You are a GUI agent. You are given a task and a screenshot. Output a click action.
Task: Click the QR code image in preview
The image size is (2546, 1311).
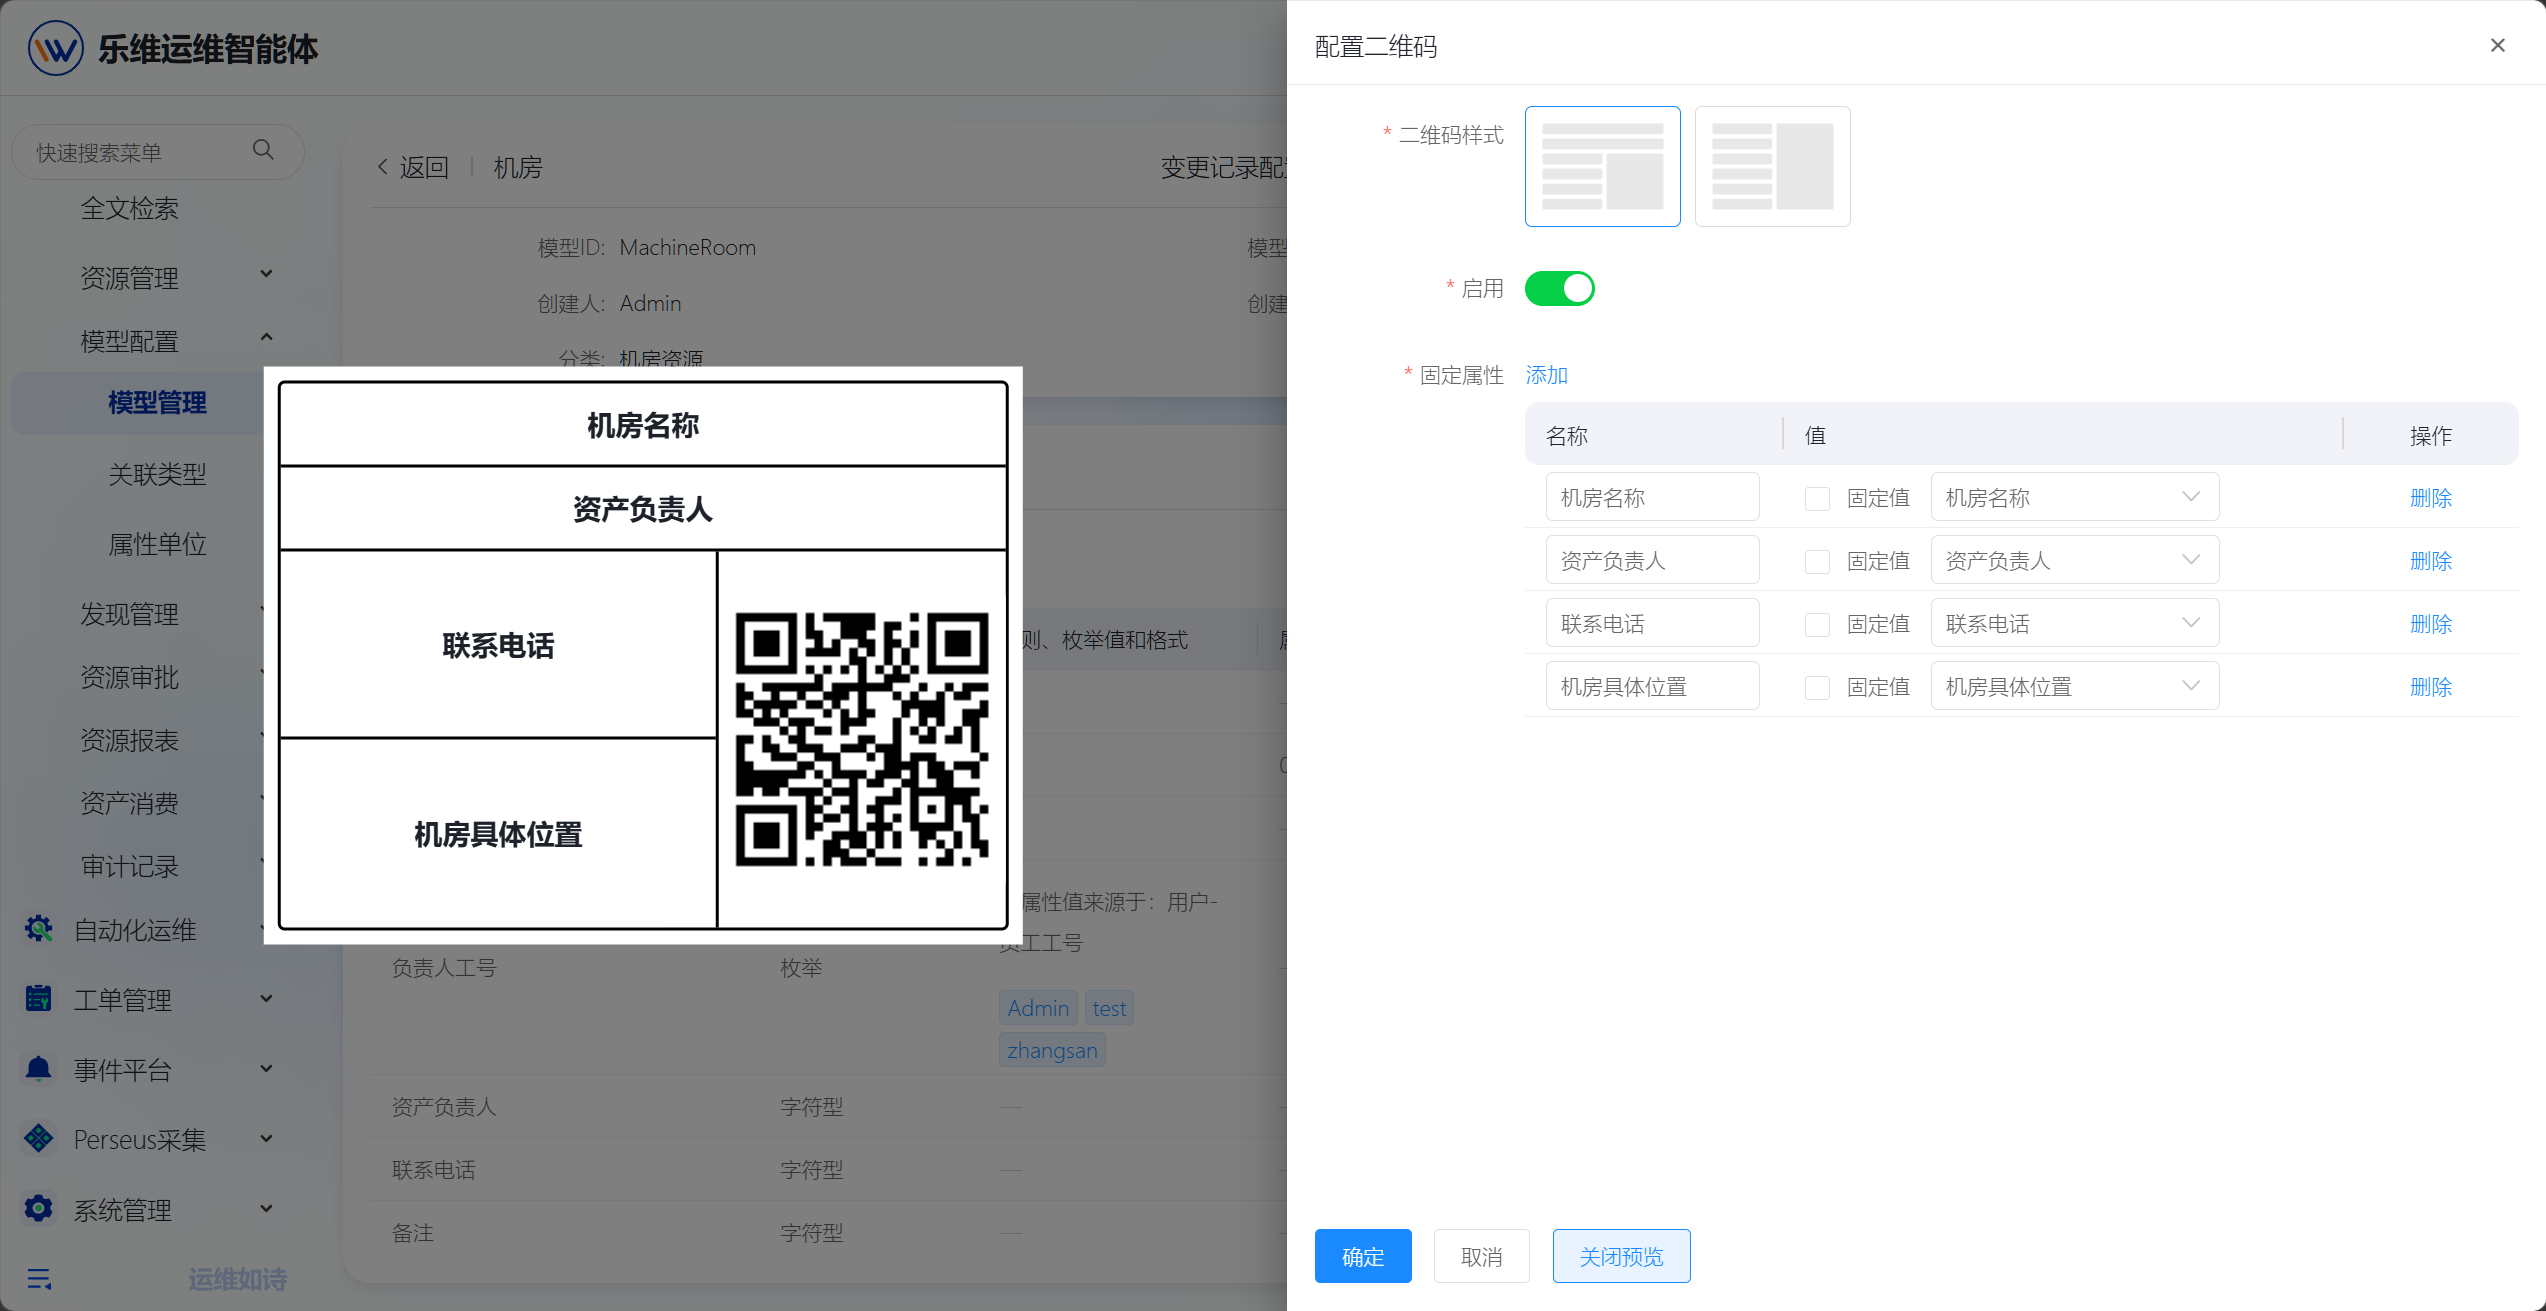click(x=862, y=739)
